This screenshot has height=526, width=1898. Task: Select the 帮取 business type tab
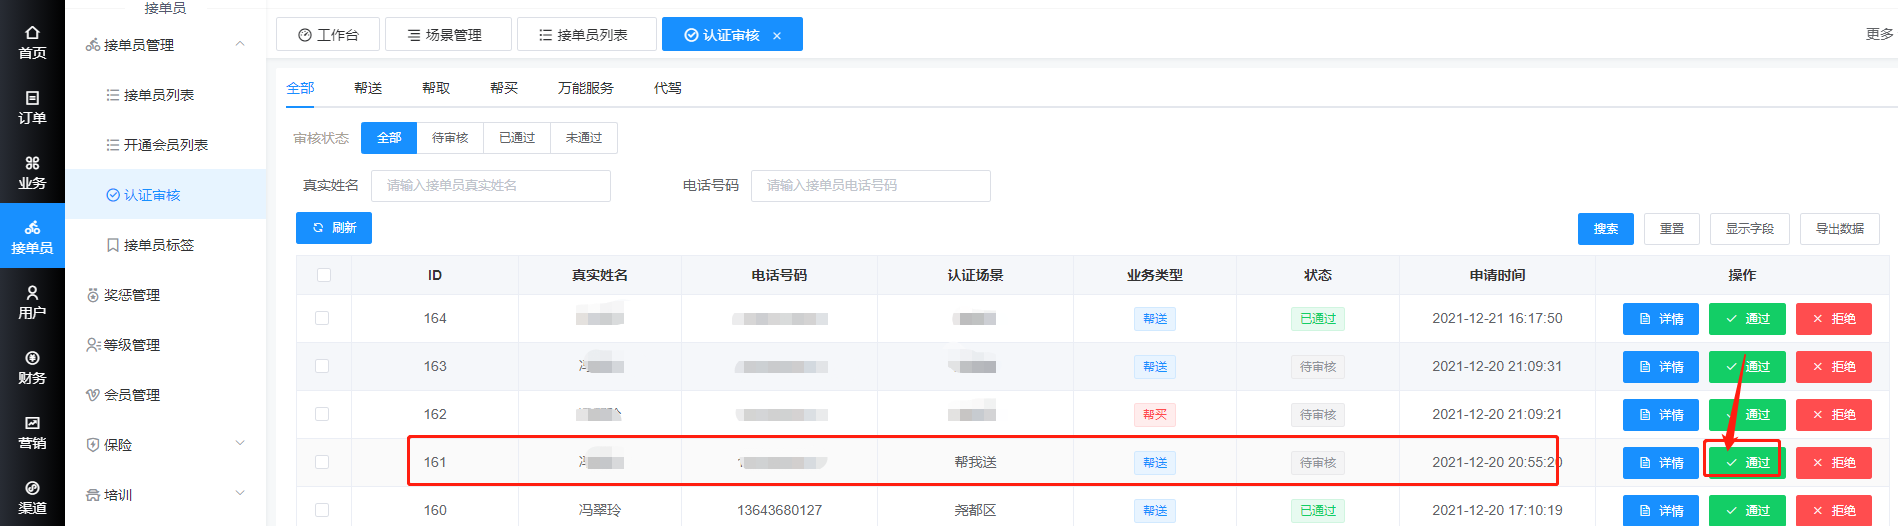[436, 88]
